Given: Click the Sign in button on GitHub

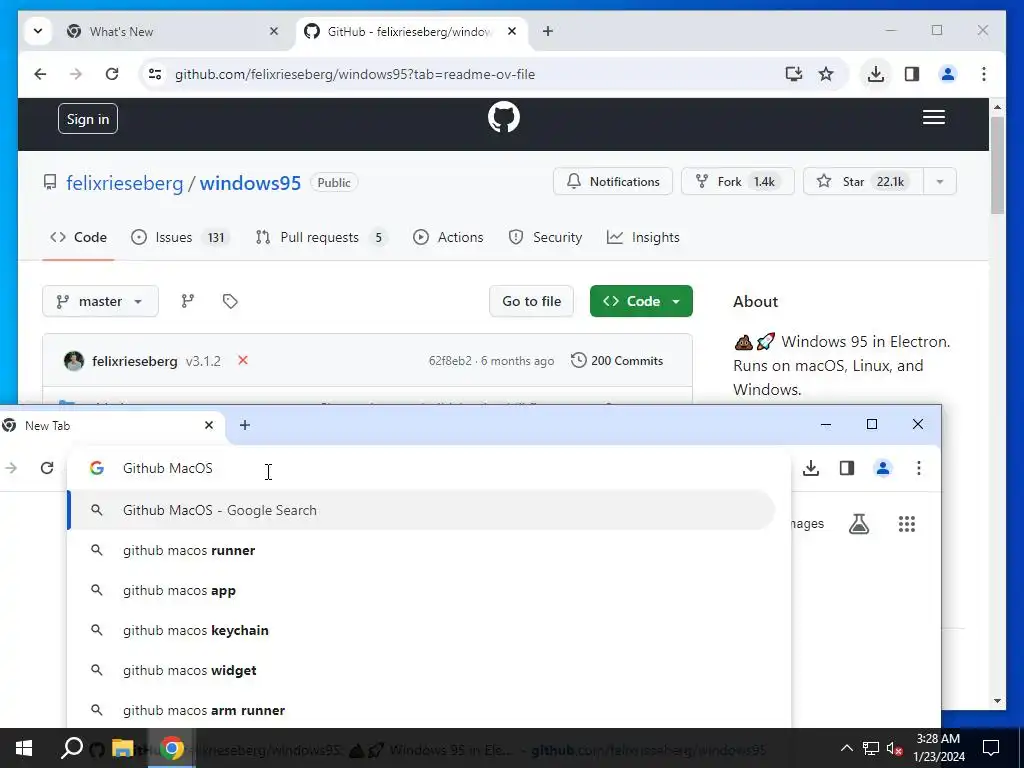Looking at the screenshot, I should (x=88, y=119).
